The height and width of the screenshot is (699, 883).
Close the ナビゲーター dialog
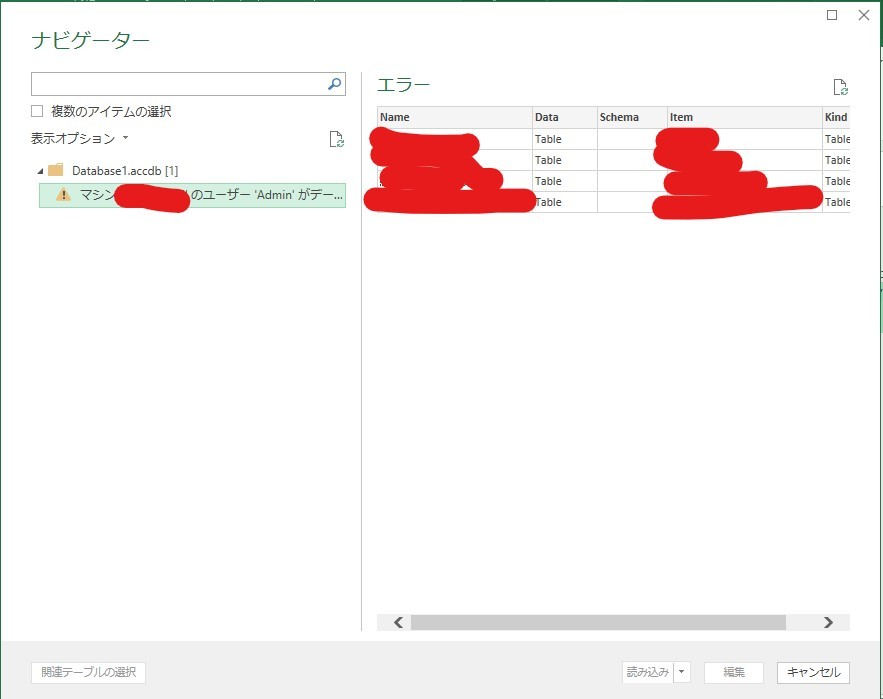864,15
